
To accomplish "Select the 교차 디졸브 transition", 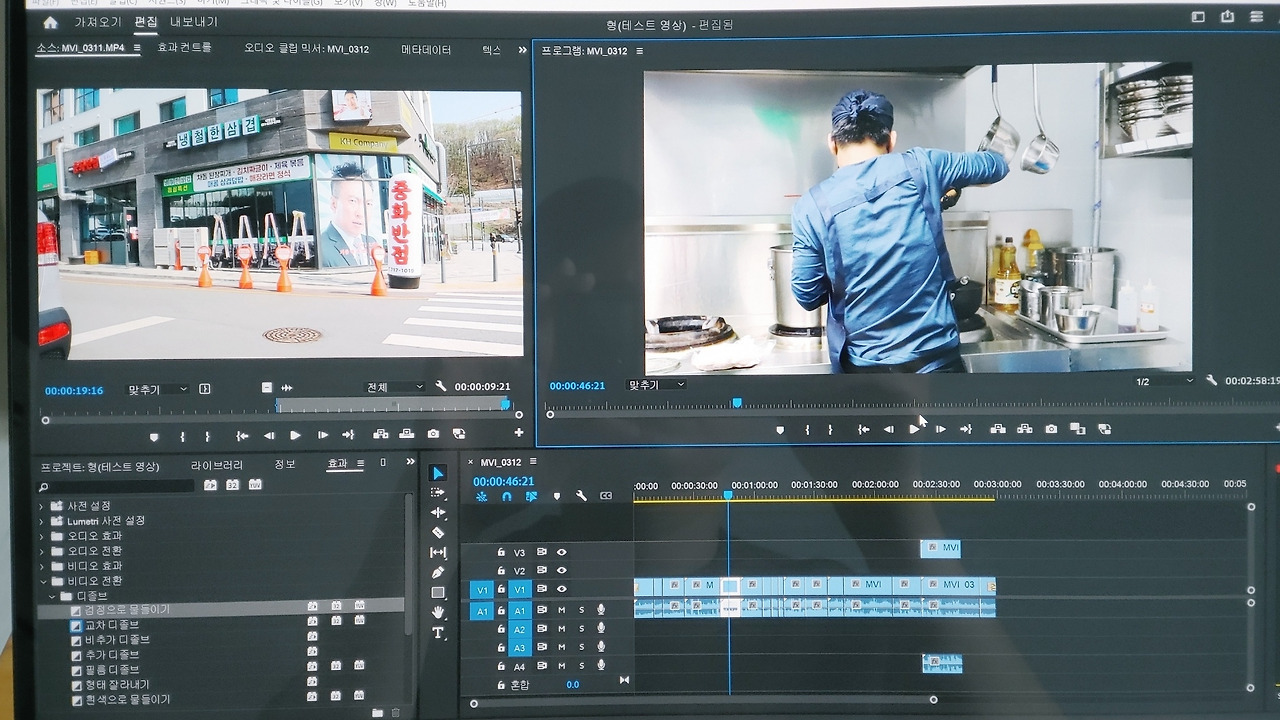I will (x=111, y=625).
